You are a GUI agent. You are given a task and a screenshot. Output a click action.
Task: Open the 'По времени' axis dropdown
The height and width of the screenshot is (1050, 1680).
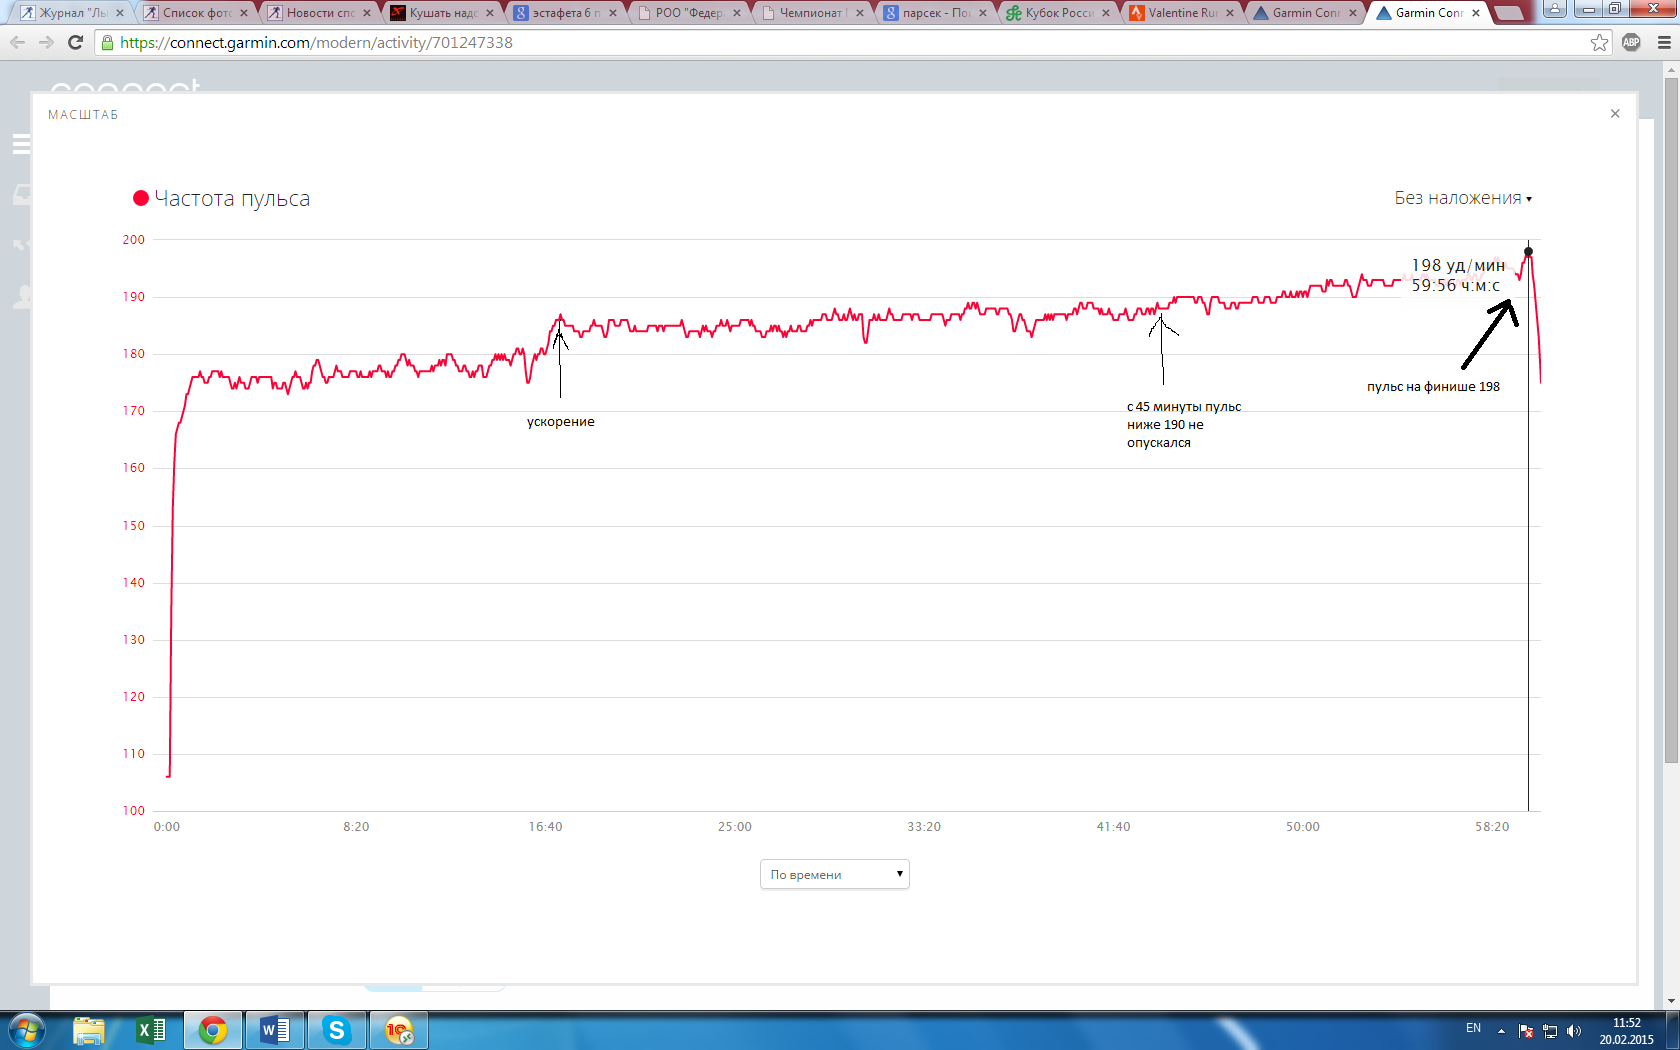834,874
